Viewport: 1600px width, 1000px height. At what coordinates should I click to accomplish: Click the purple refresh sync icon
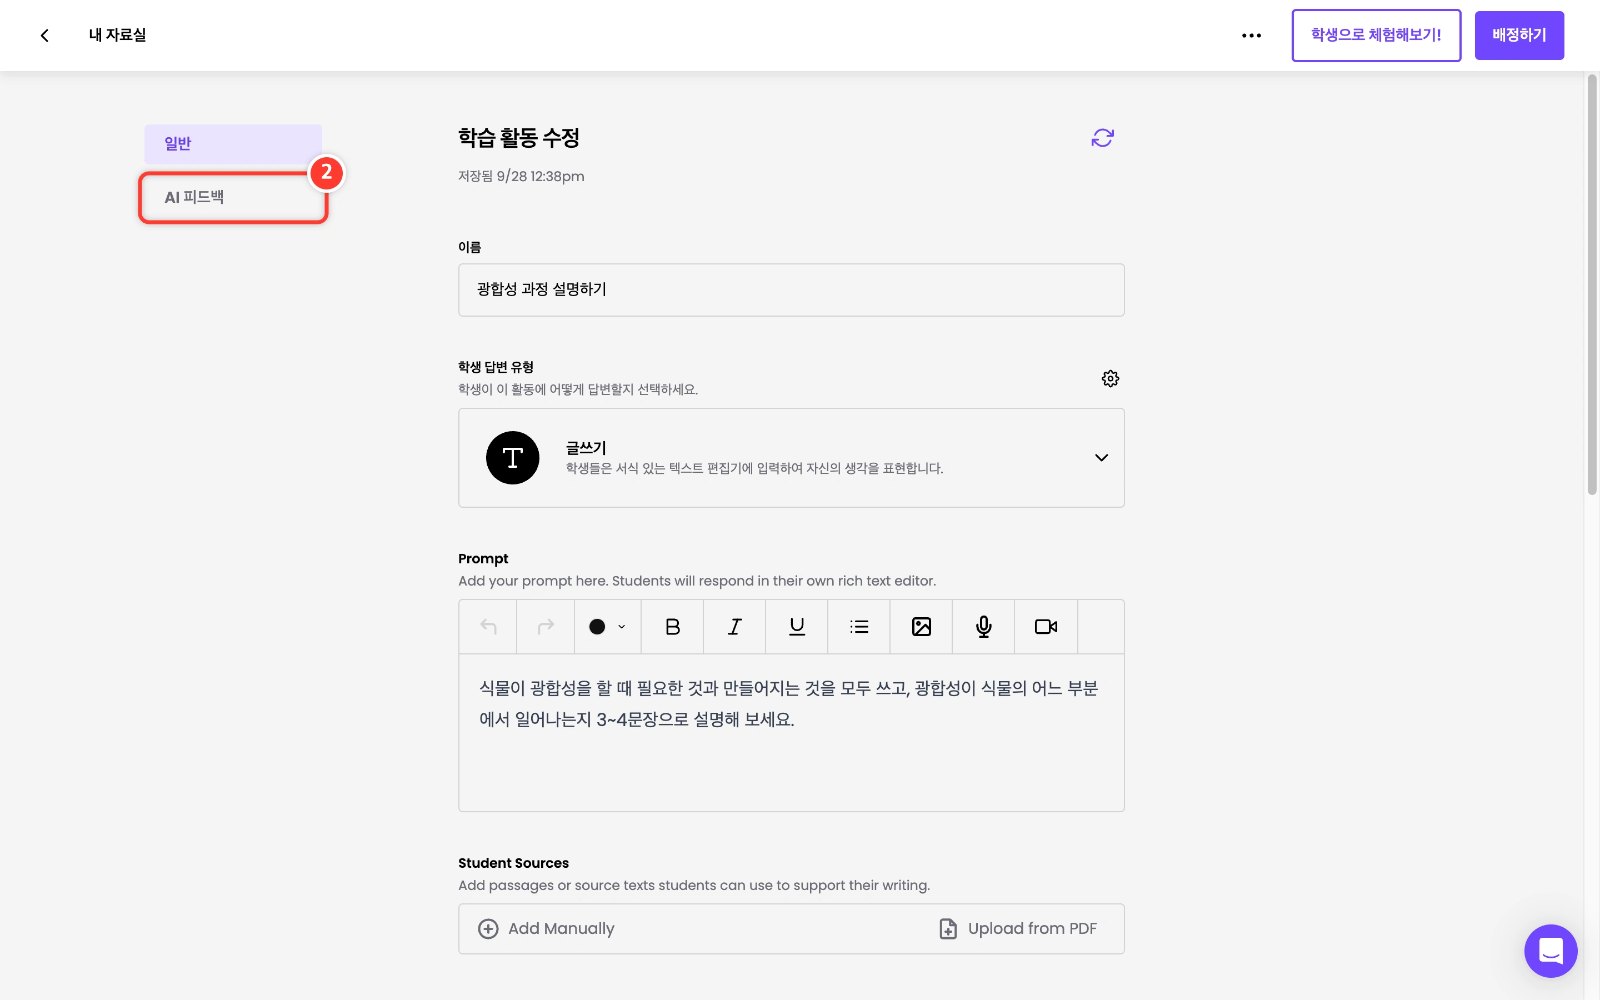(1102, 138)
